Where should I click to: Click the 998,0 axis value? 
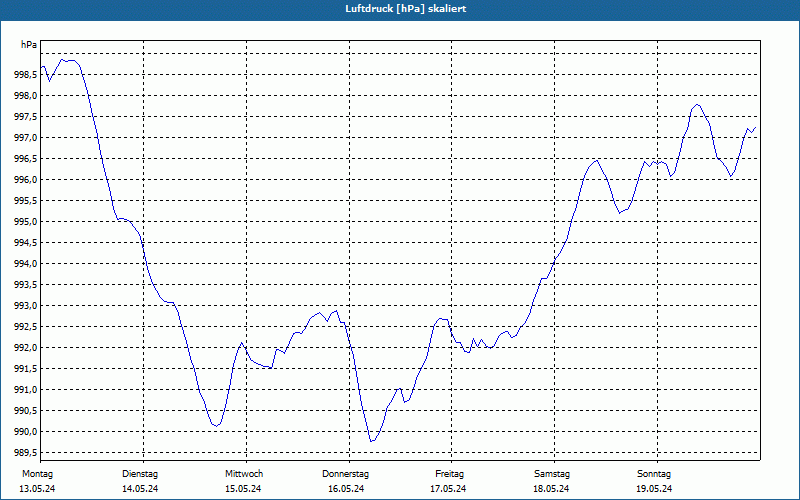[25, 96]
